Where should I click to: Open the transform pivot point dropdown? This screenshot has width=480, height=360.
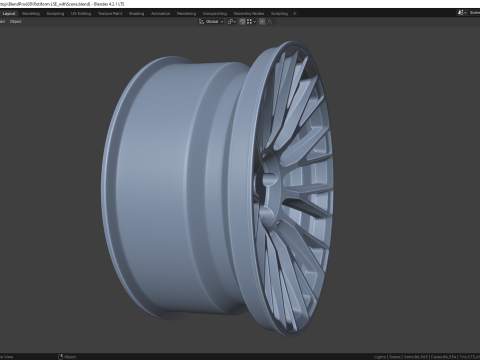[232, 22]
